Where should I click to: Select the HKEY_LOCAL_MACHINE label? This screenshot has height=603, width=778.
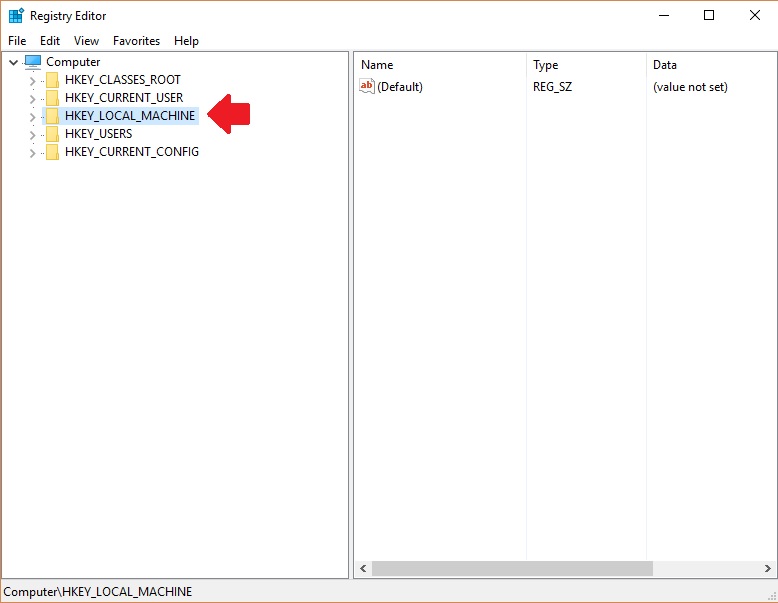point(130,116)
